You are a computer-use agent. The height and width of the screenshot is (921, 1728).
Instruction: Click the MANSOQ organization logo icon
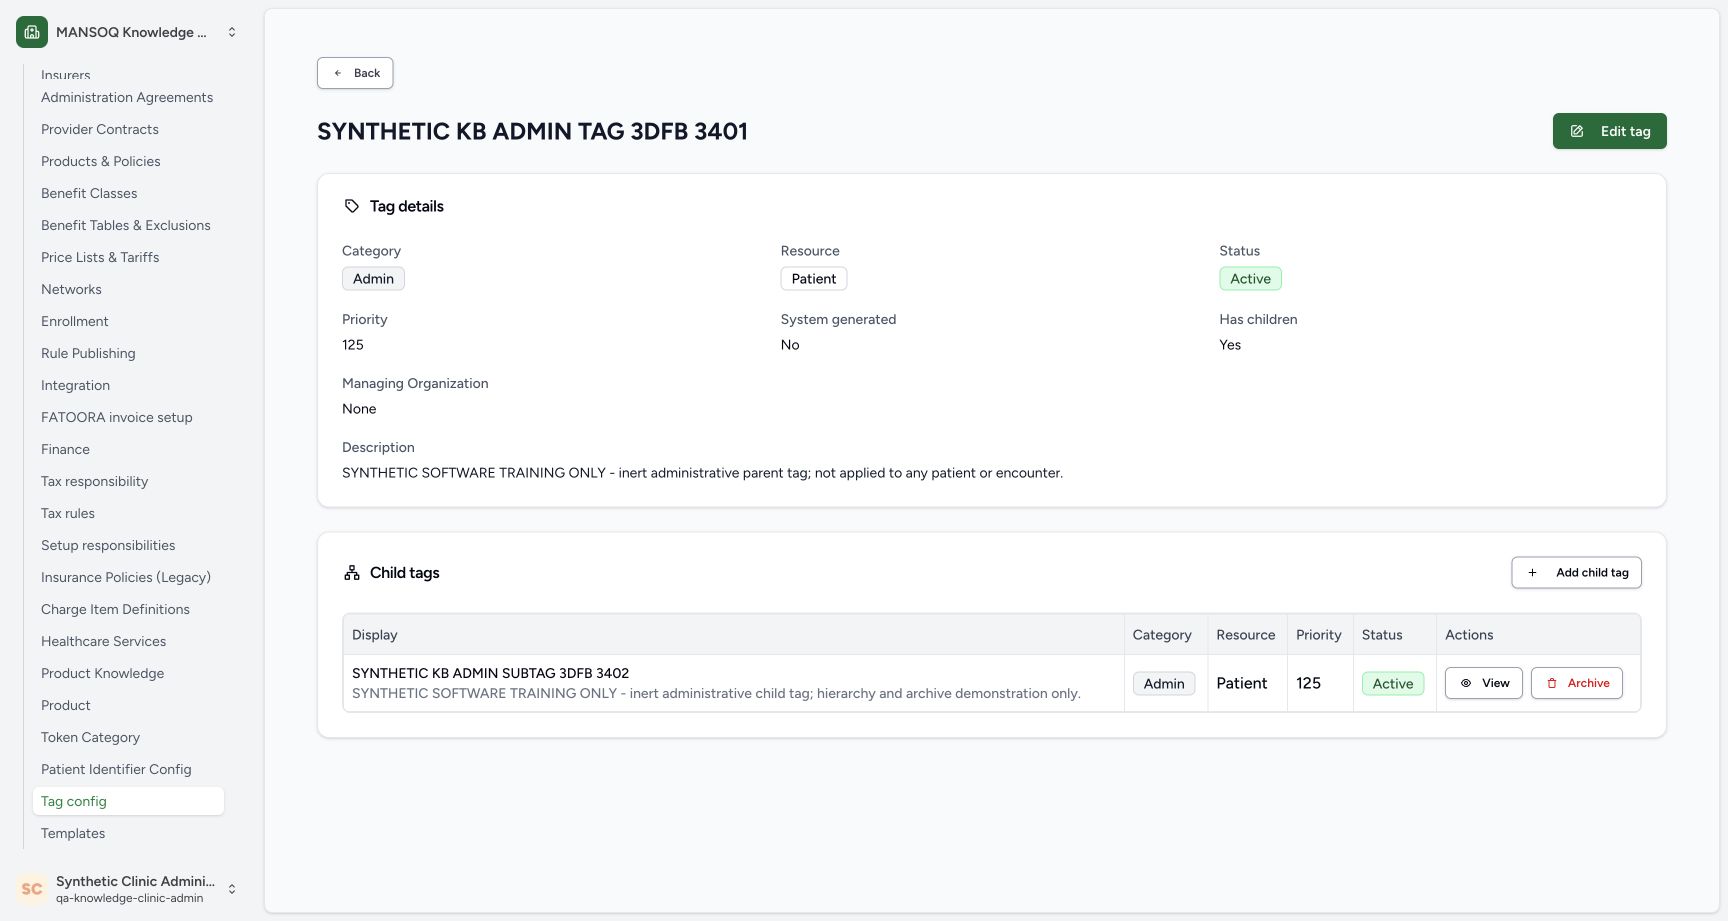click(32, 32)
